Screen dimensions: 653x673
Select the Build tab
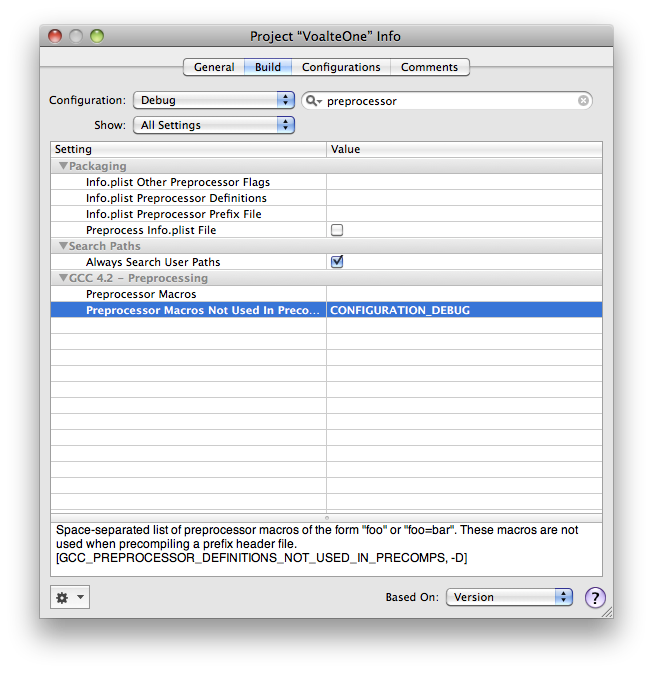[x=267, y=67]
